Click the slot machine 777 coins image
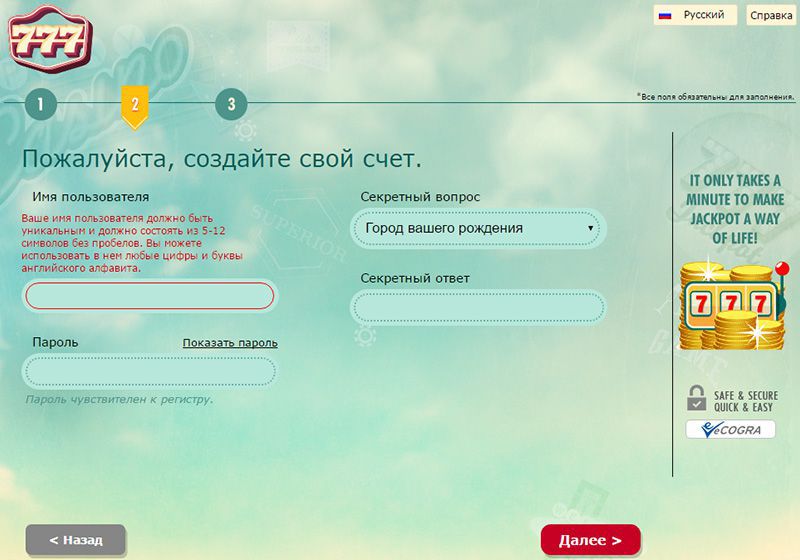The height and width of the screenshot is (560, 800). click(x=733, y=304)
